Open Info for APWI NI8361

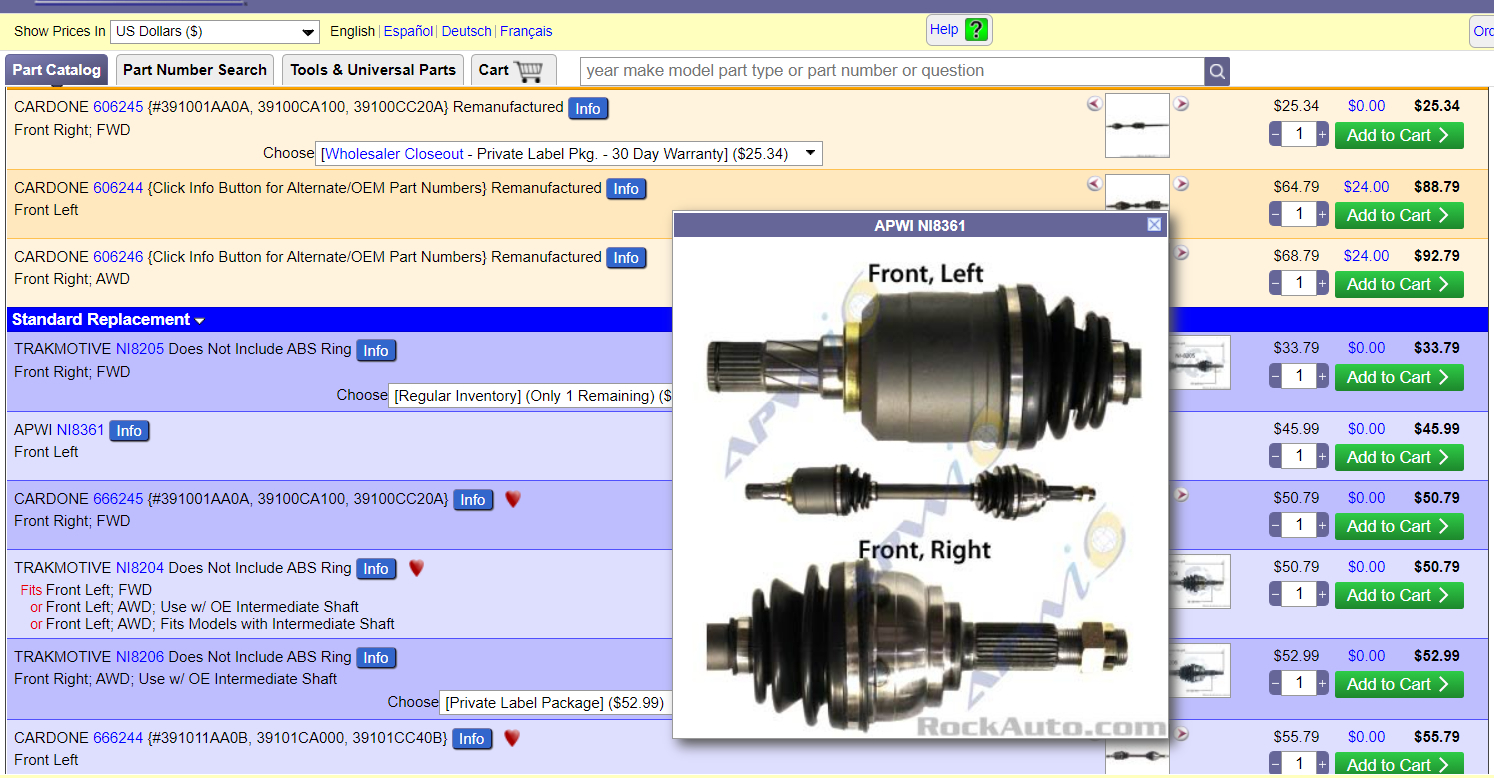(x=129, y=431)
